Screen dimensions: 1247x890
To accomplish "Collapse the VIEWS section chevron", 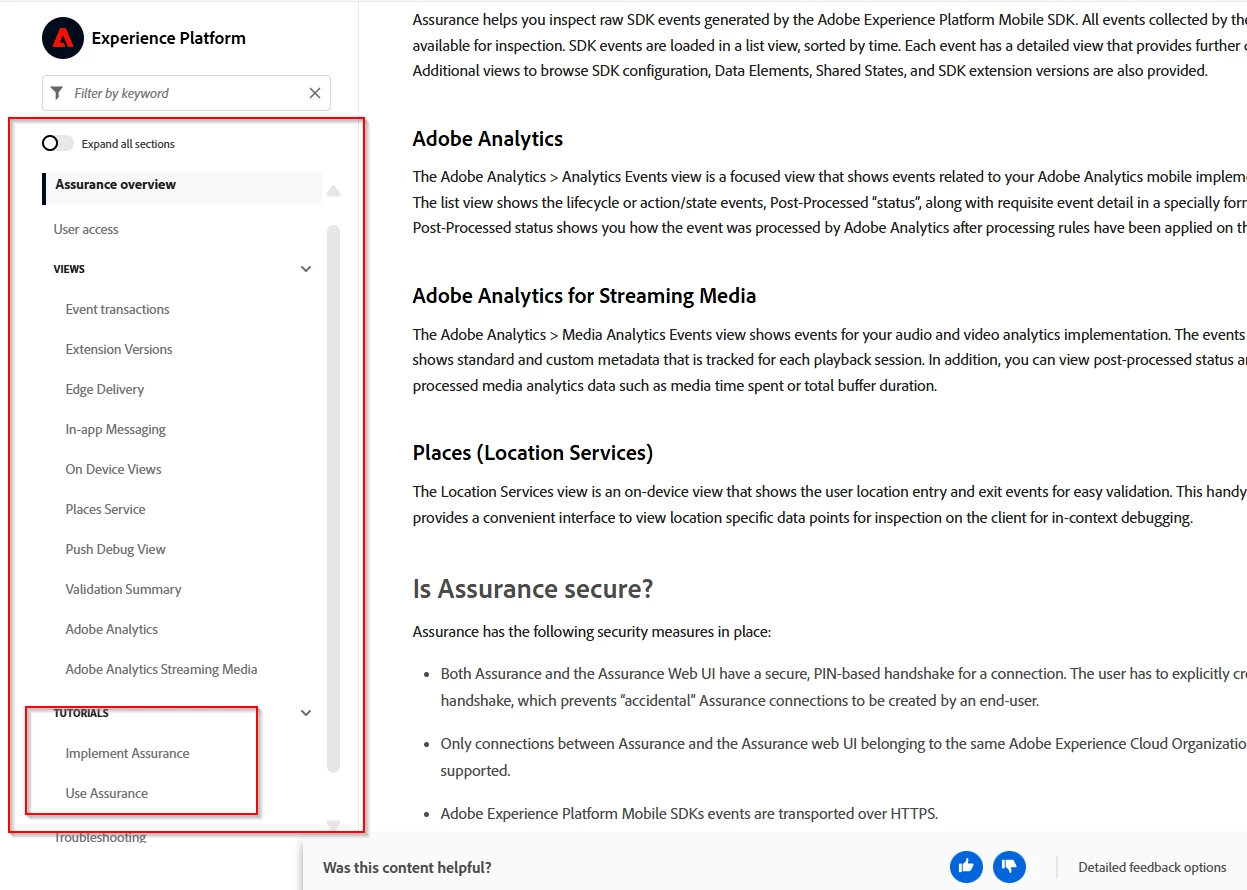I will pyautogui.click(x=306, y=269).
